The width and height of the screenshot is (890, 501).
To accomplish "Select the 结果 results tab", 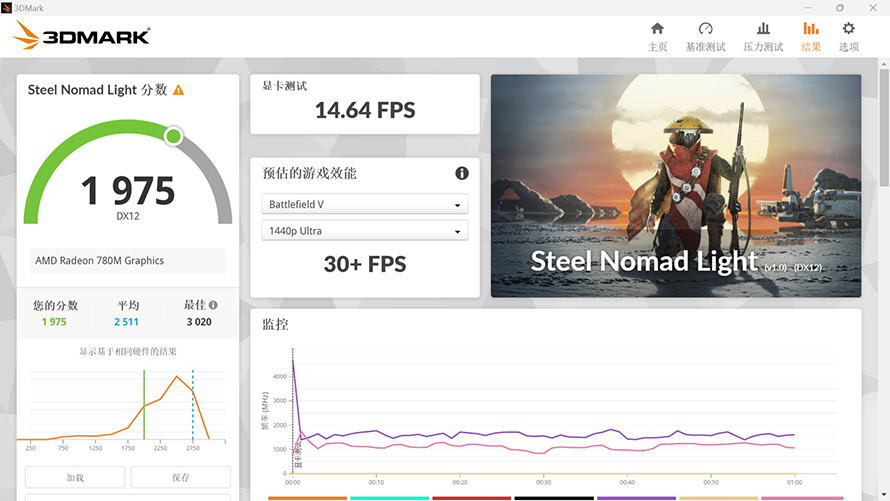I will [811, 37].
